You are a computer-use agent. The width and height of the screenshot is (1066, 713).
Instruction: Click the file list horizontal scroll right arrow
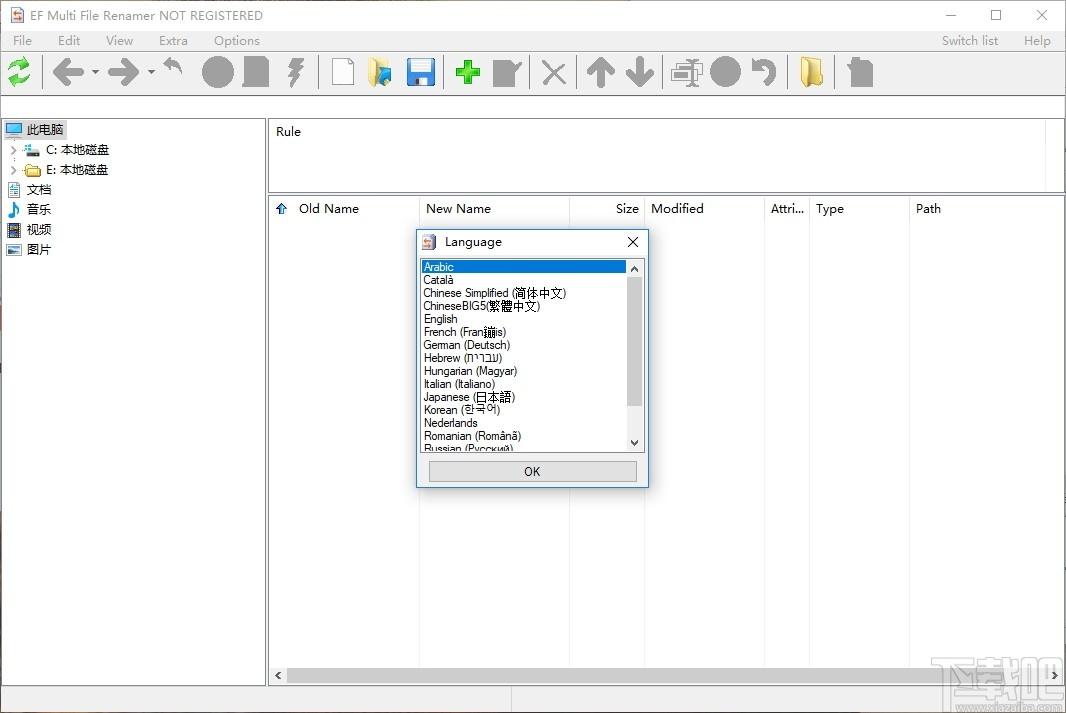click(1054, 675)
